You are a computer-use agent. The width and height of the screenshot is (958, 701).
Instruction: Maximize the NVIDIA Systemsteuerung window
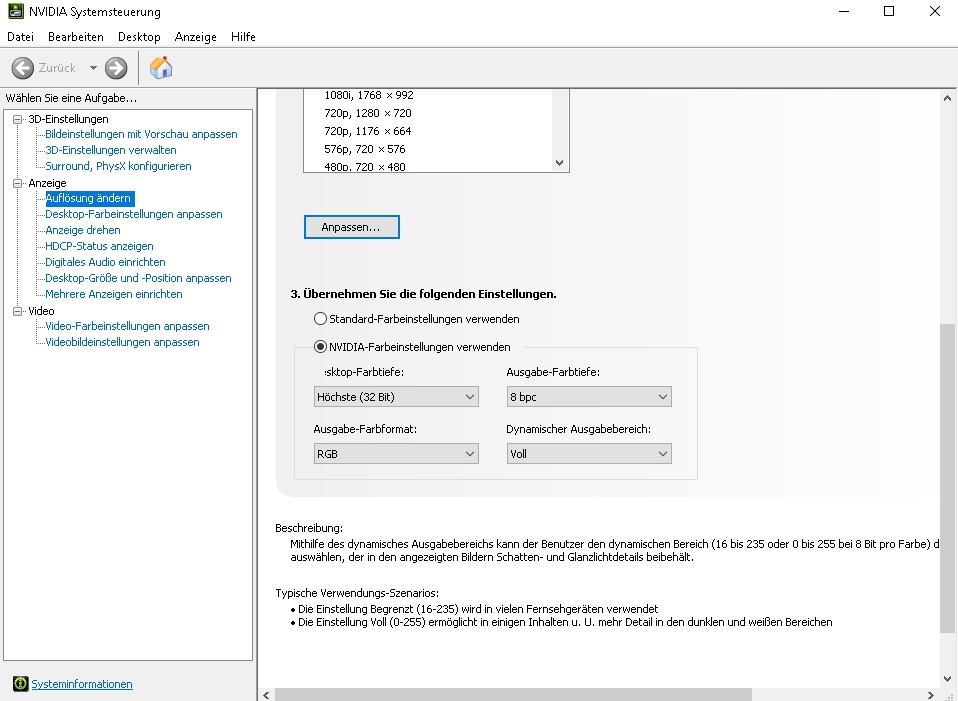click(889, 12)
